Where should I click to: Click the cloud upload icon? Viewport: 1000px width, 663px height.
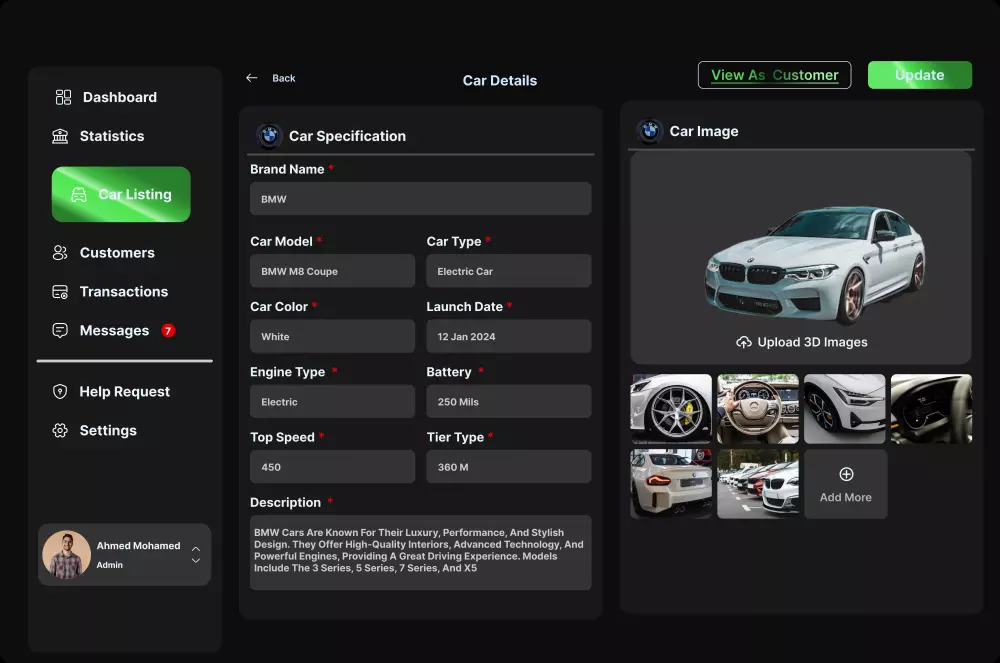tap(744, 342)
